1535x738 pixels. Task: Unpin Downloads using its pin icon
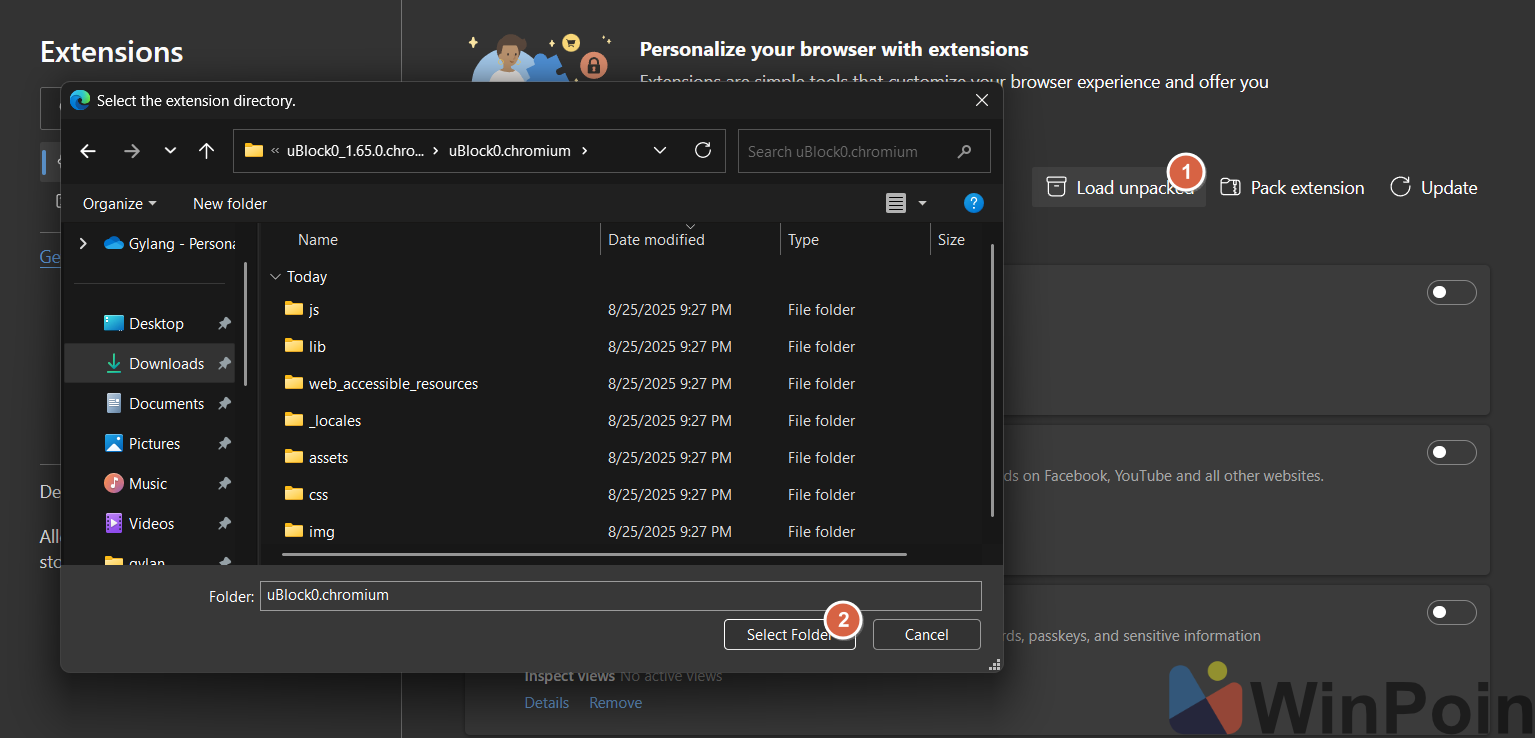[224, 364]
